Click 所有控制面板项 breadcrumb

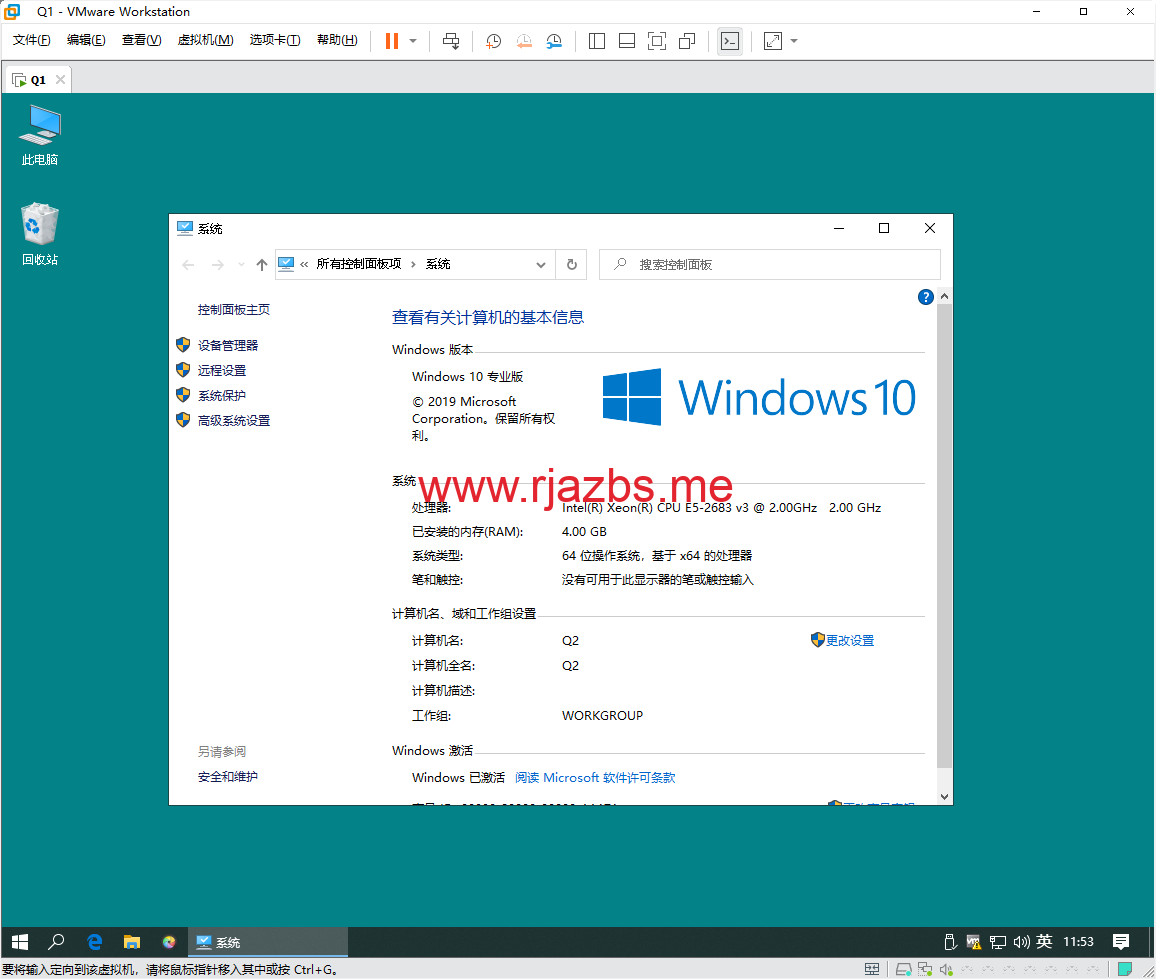point(359,264)
